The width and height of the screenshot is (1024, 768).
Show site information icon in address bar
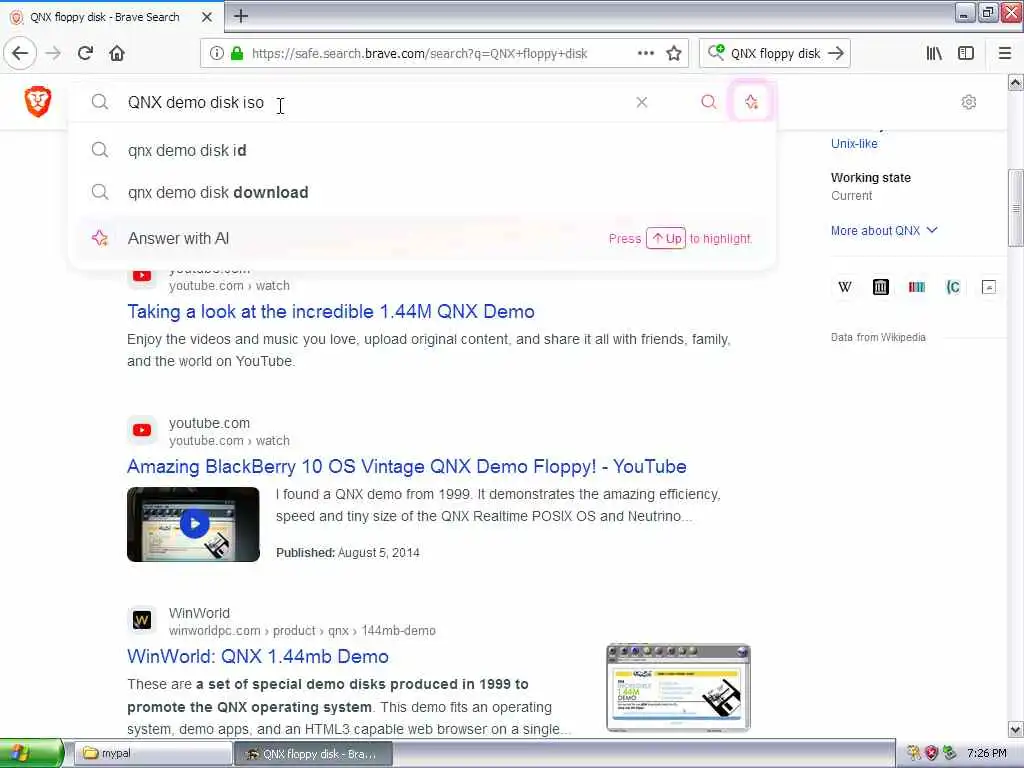[217, 54]
